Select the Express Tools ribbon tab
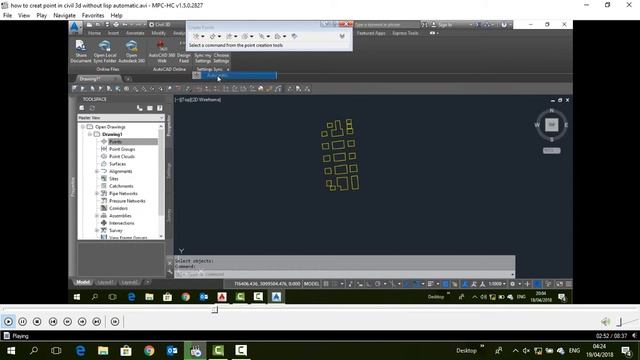640x360 pixels. pos(405,33)
